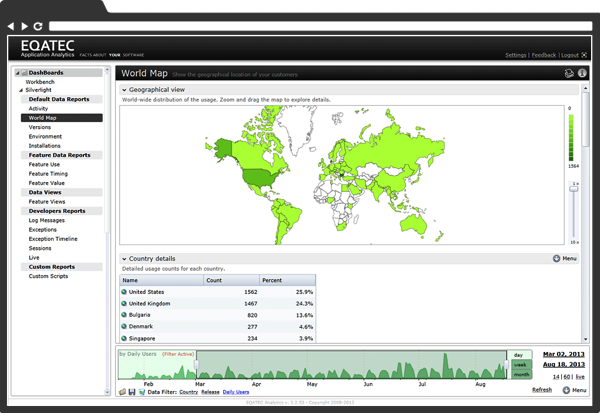Open the Sessions report
The width and height of the screenshot is (600, 413).
click(40, 248)
